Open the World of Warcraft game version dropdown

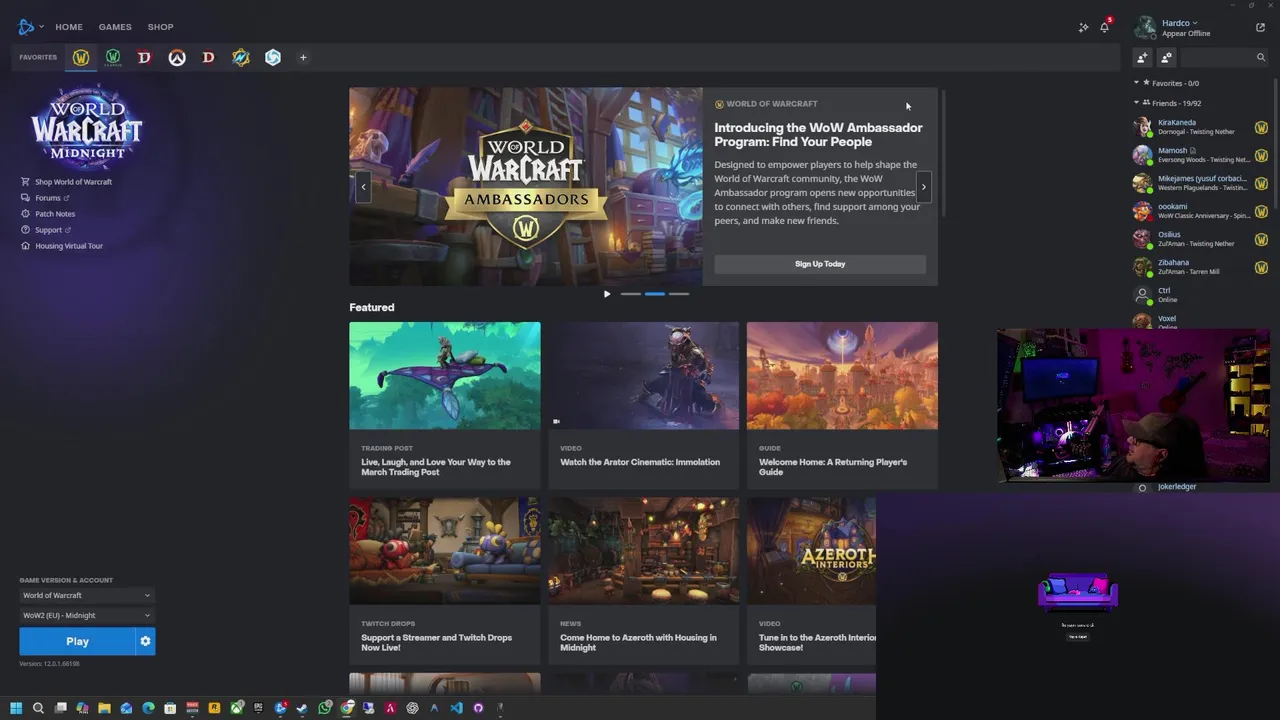point(87,596)
